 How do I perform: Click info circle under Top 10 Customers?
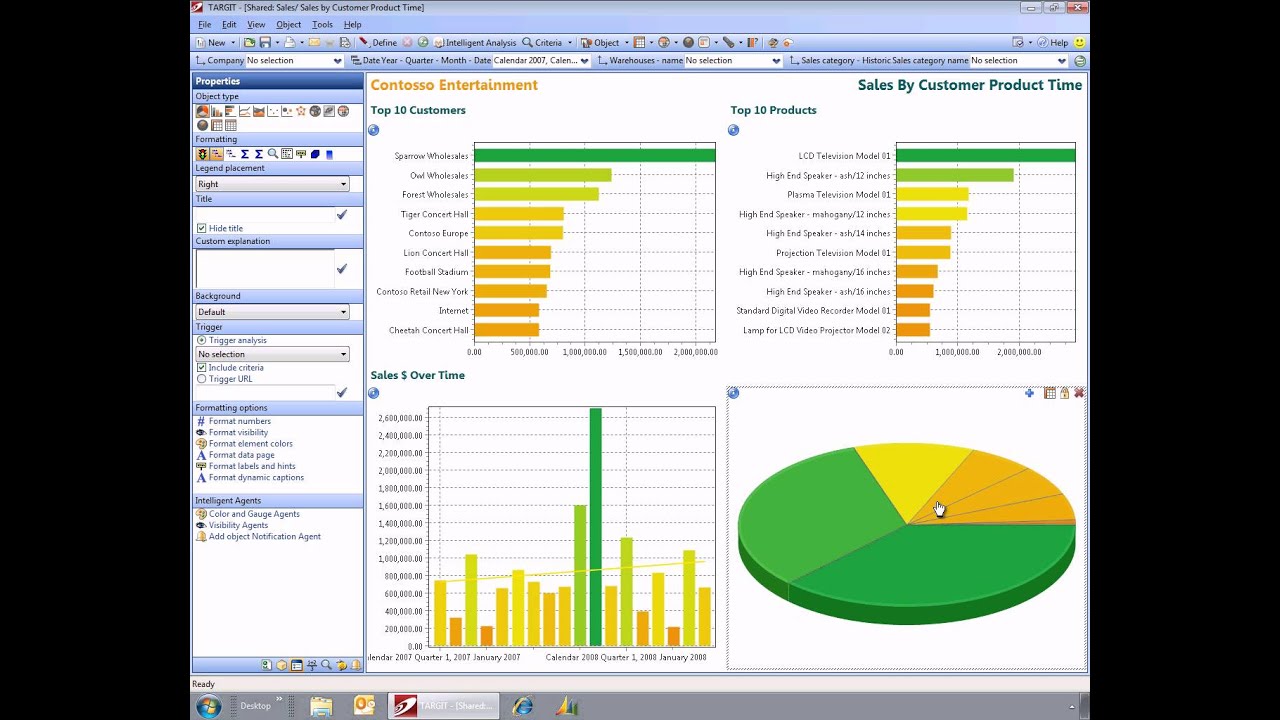tap(374, 130)
